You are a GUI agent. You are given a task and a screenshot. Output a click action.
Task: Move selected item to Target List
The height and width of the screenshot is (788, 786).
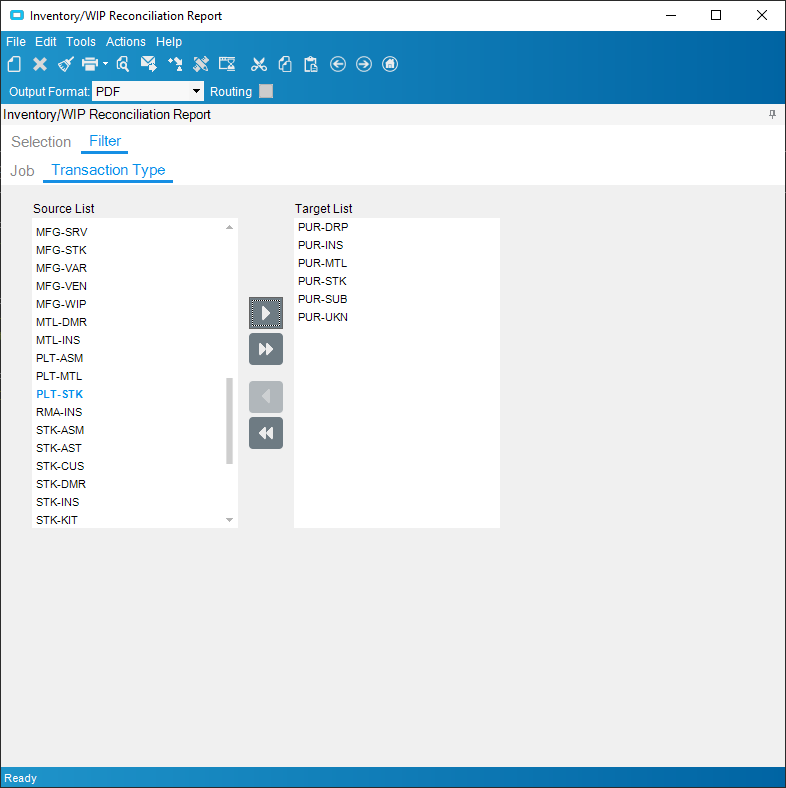(266, 313)
